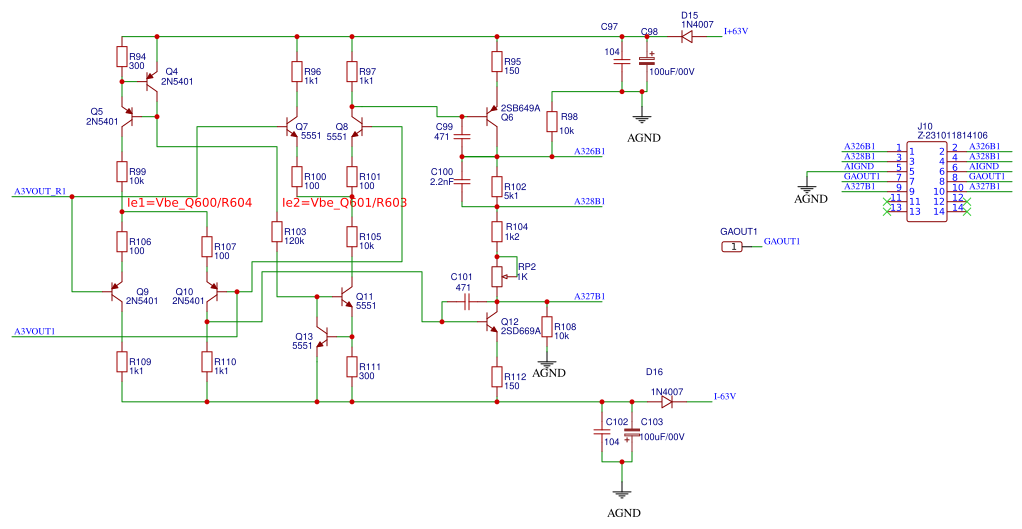Click the R96 1k1 resistor symbol
The width and height of the screenshot is (1022, 529).
(297, 72)
